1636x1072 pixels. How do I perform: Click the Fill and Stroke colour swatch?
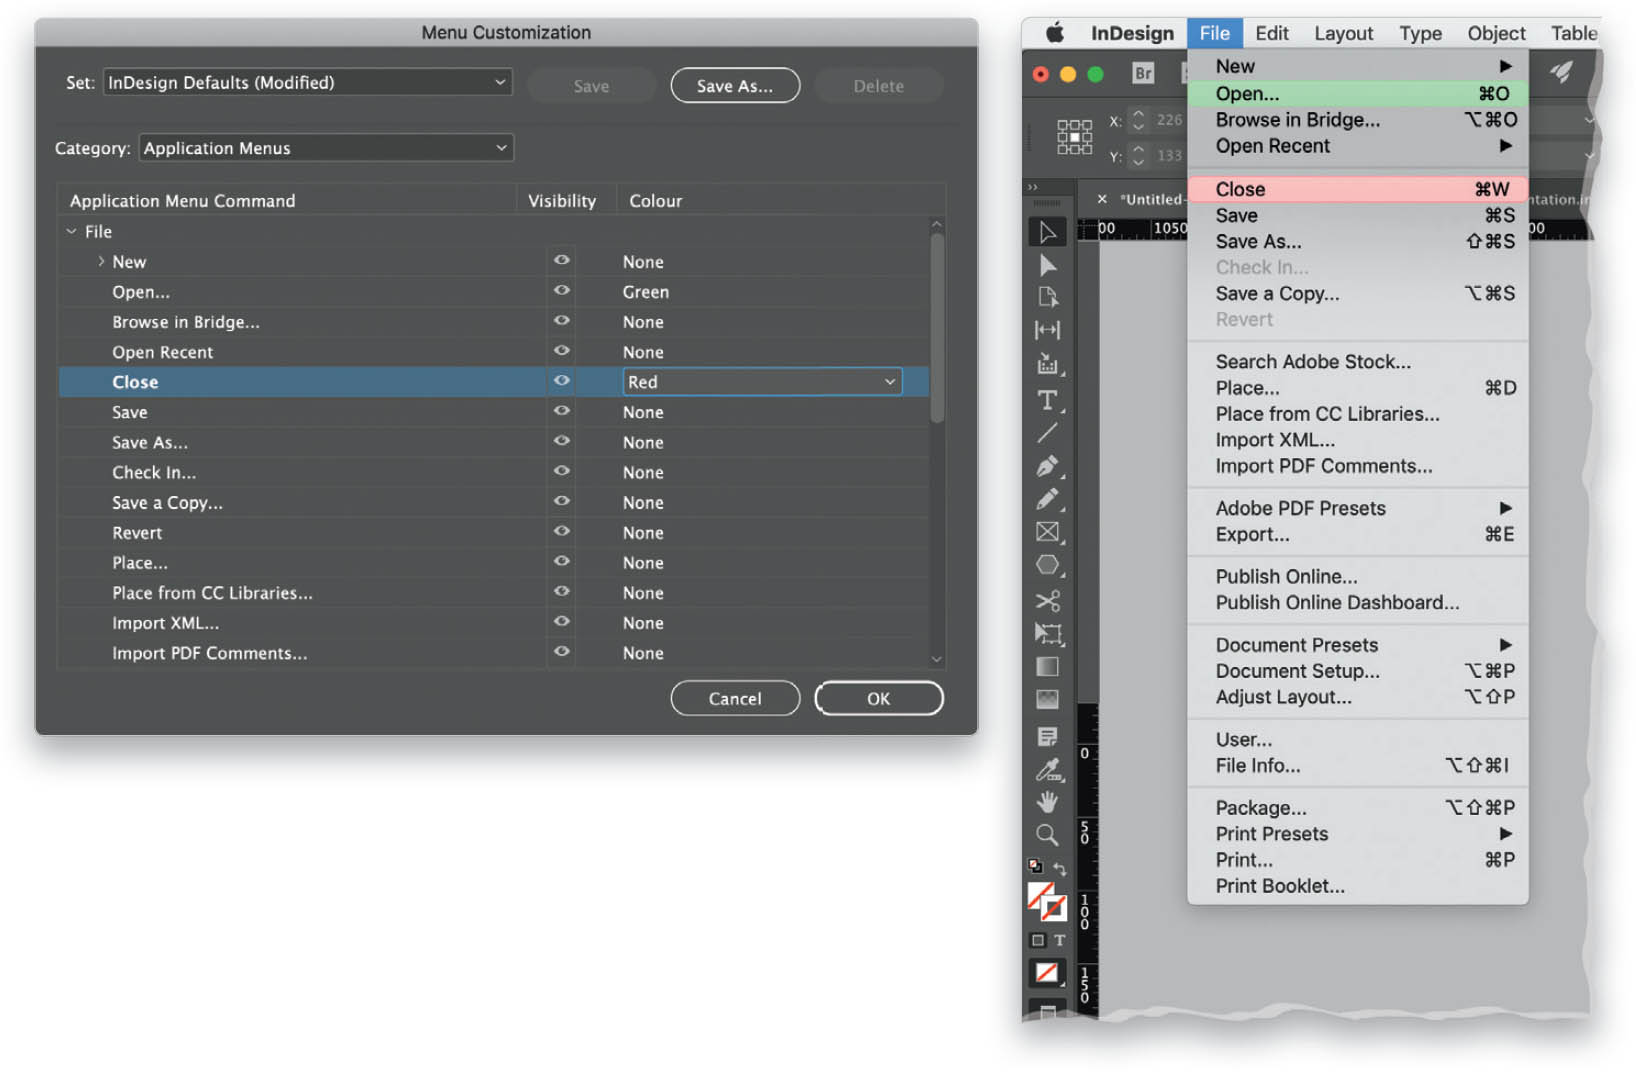(1046, 902)
